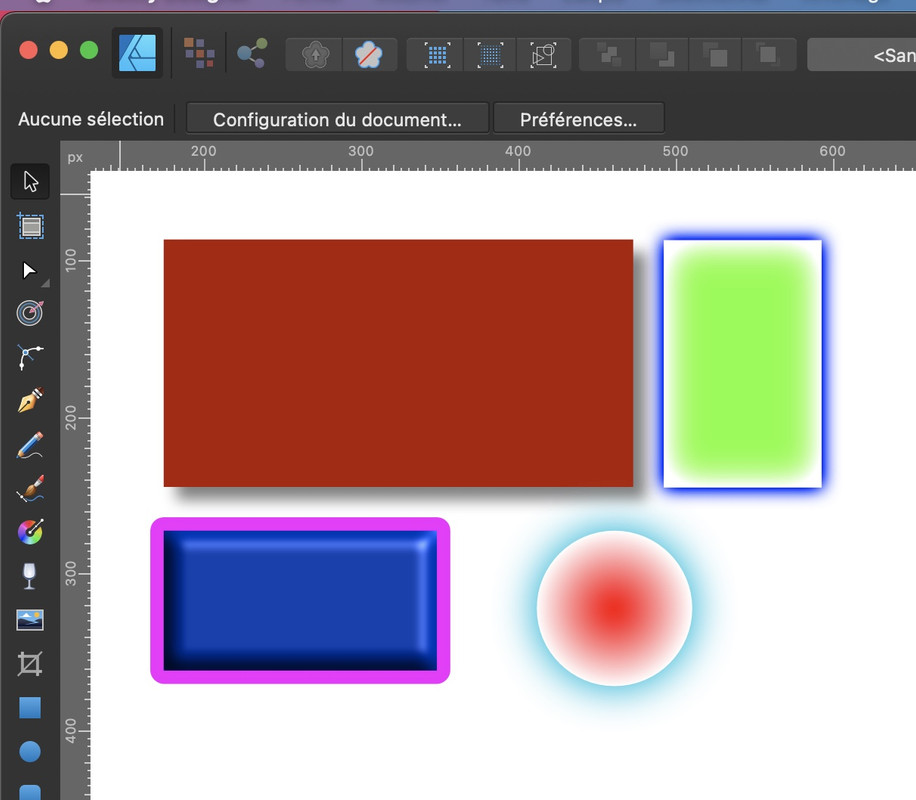
Task: Select the Artboard tool
Action: tap(30, 226)
